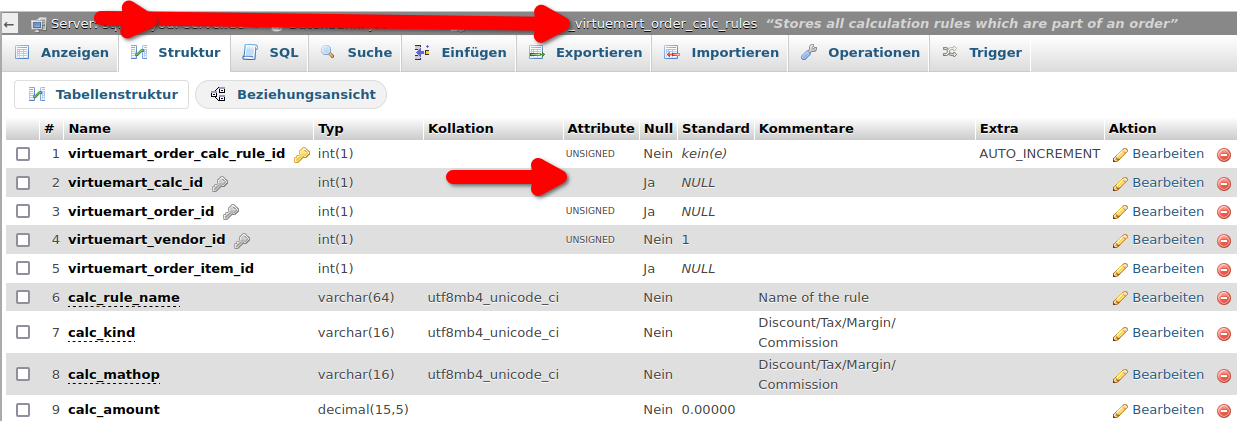
Task: Tick the checkbox for virtuemart_order_calc_rule_id
Action: tap(23, 154)
